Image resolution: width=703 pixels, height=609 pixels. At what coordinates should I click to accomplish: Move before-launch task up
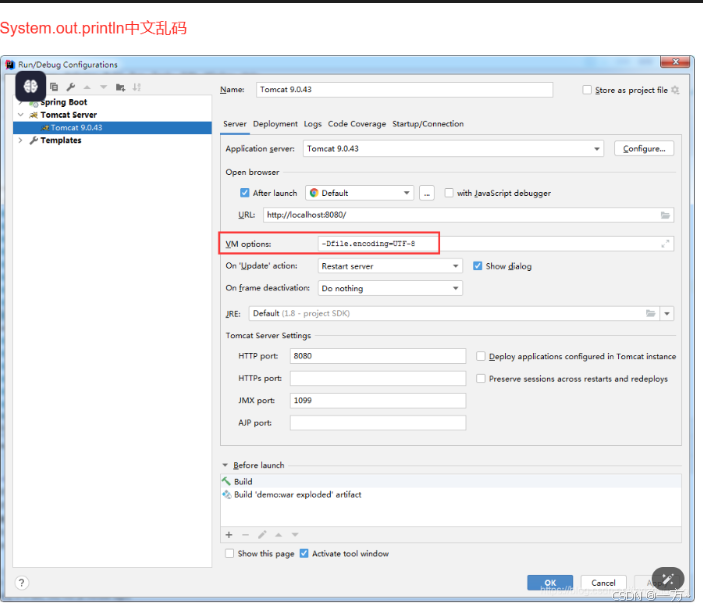(x=278, y=535)
